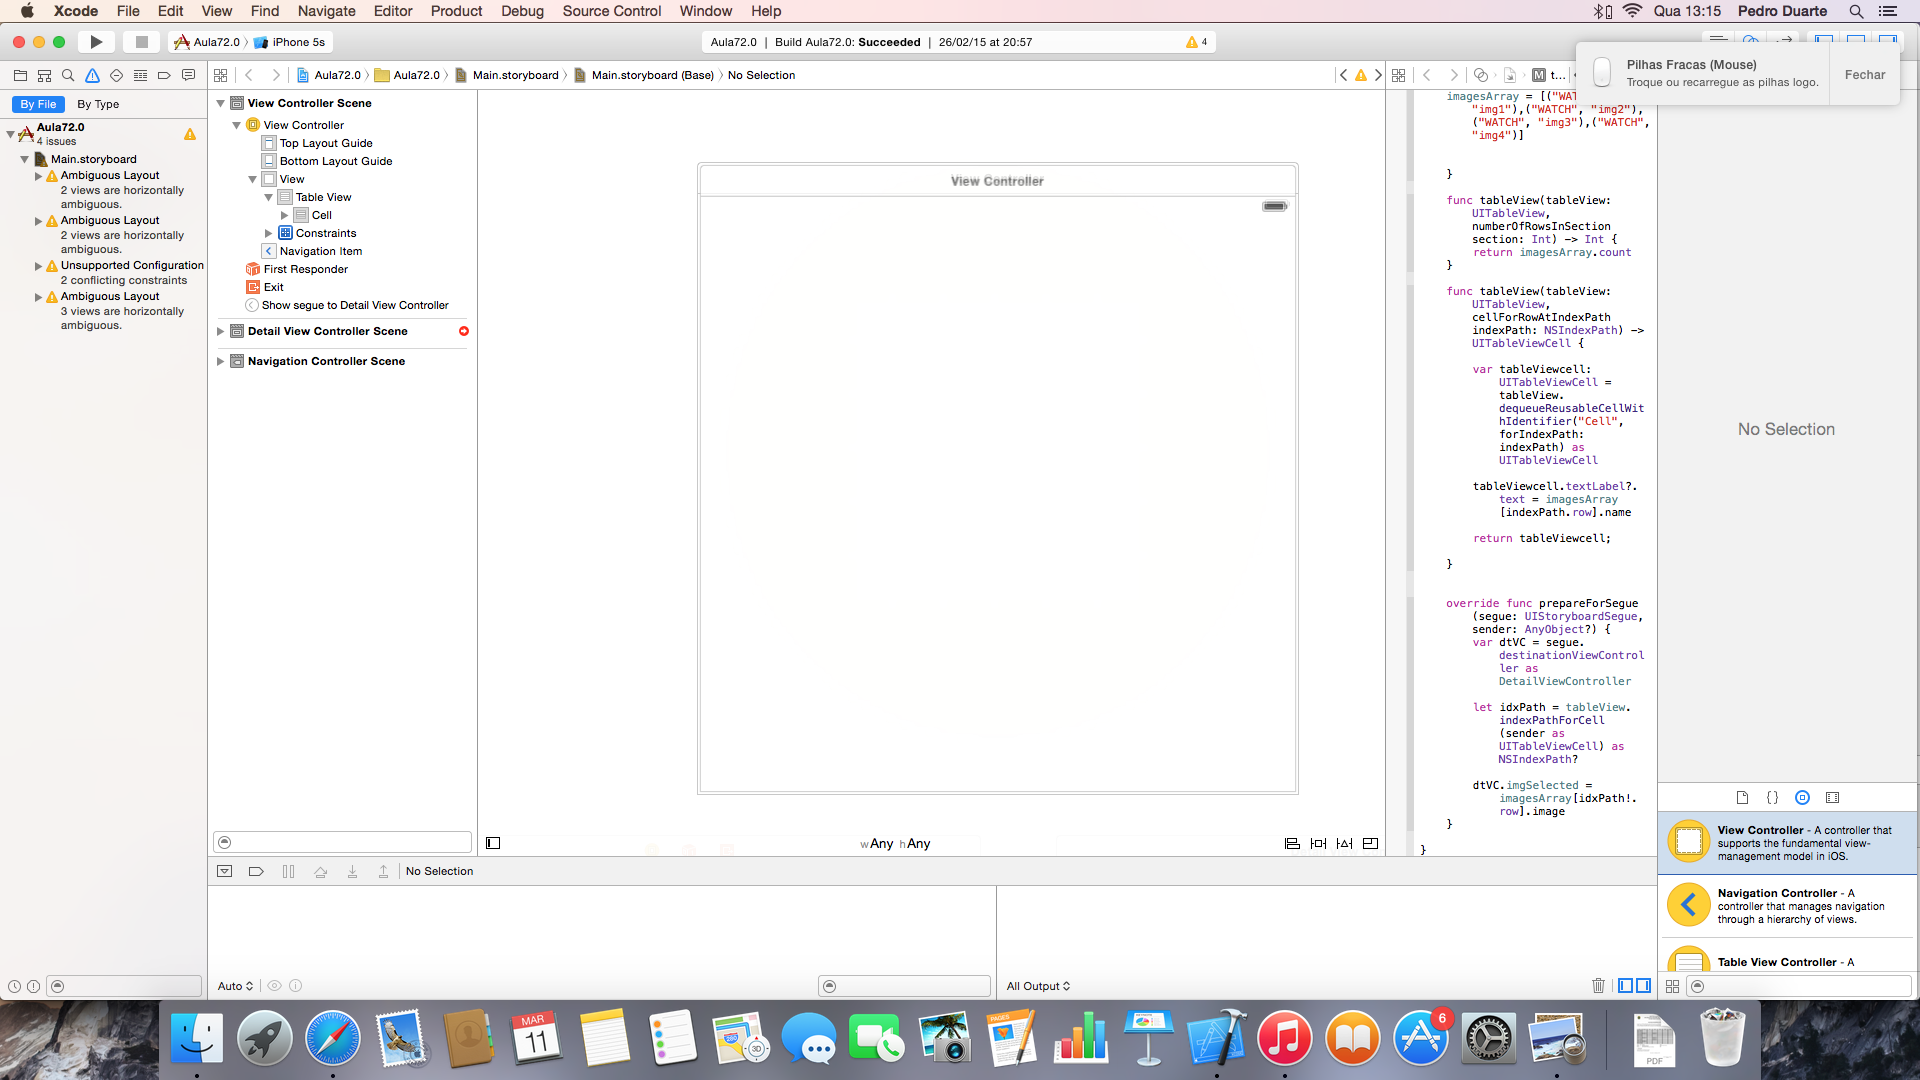Hide the debug area

click(225, 871)
